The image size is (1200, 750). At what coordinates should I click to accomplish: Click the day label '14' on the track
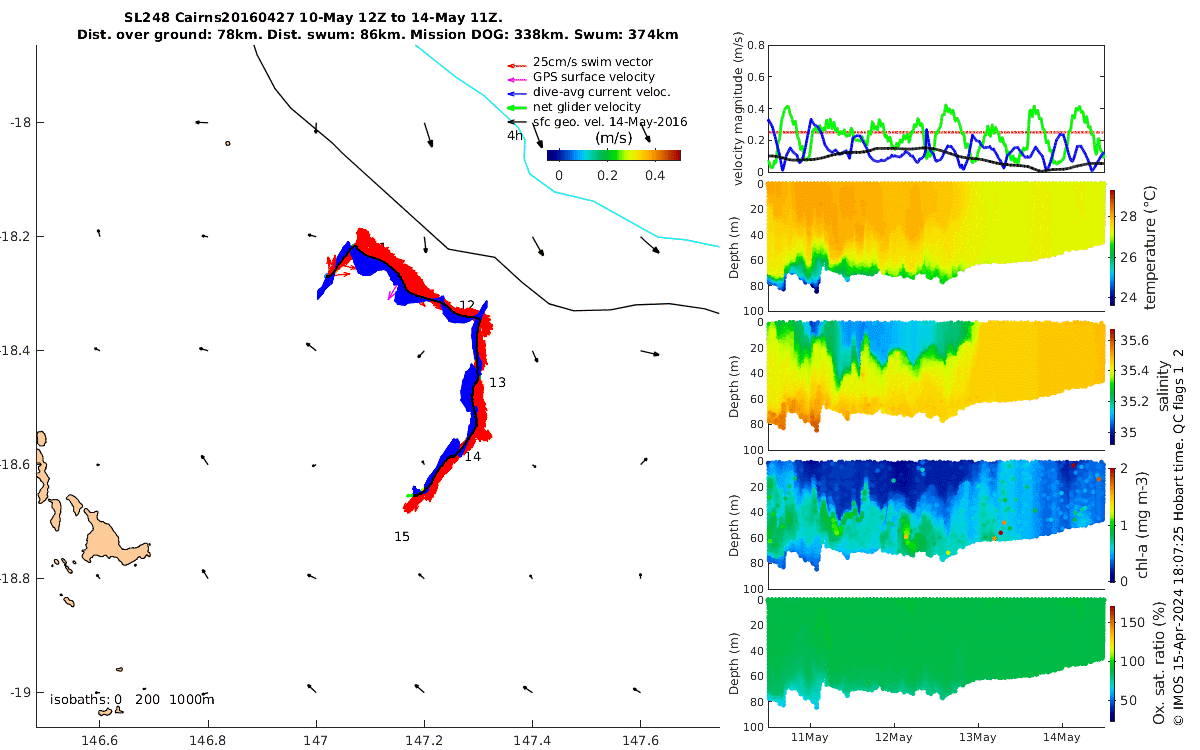[x=472, y=456]
